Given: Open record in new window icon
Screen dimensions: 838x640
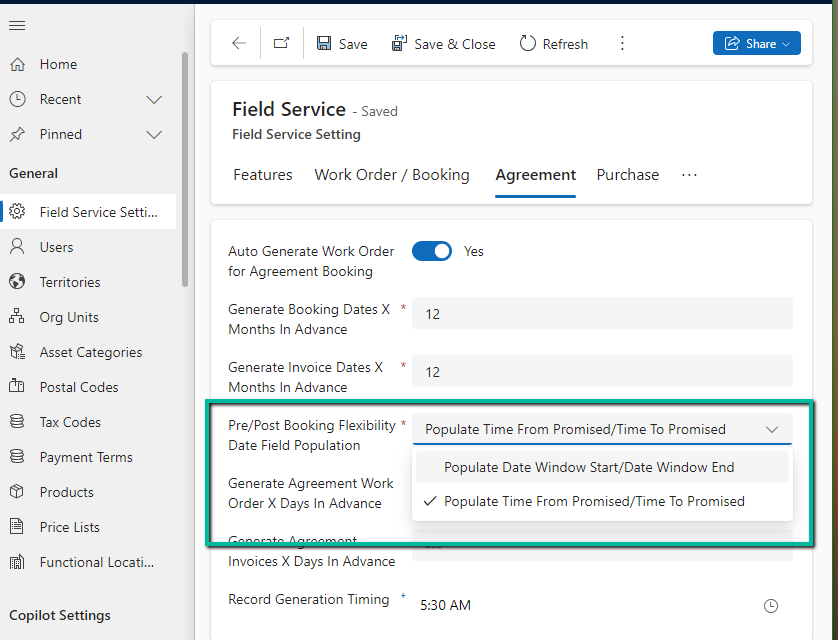Looking at the screenshot, I should [x=282, y=43].
